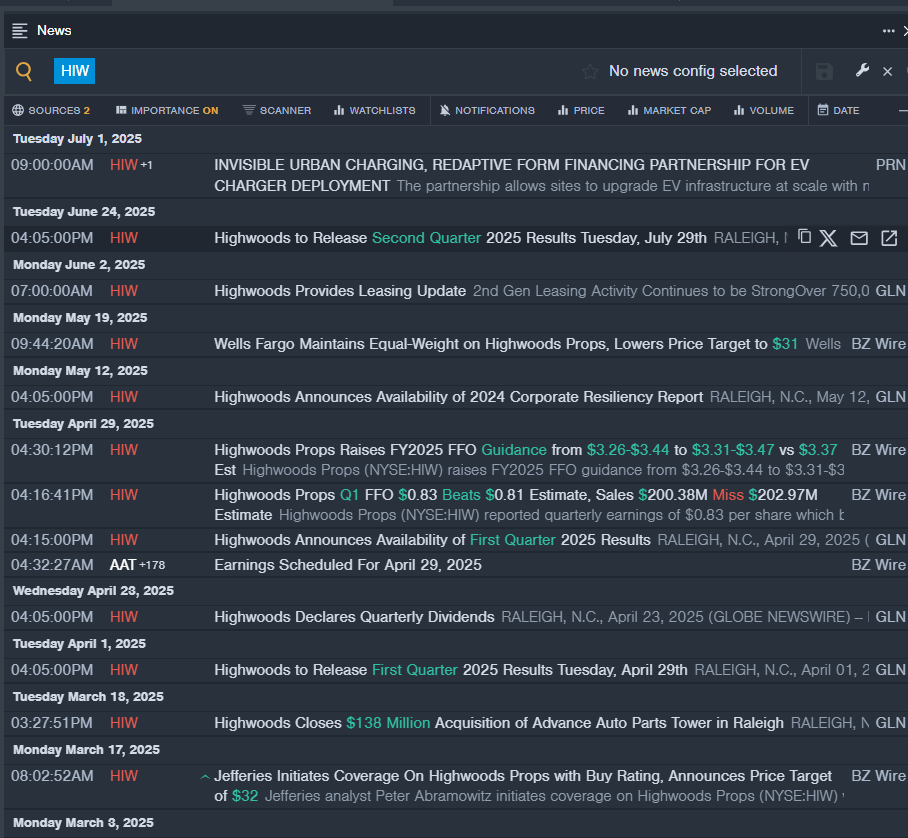Click HIW +1 ticker on July 1 row

[131, 165]
